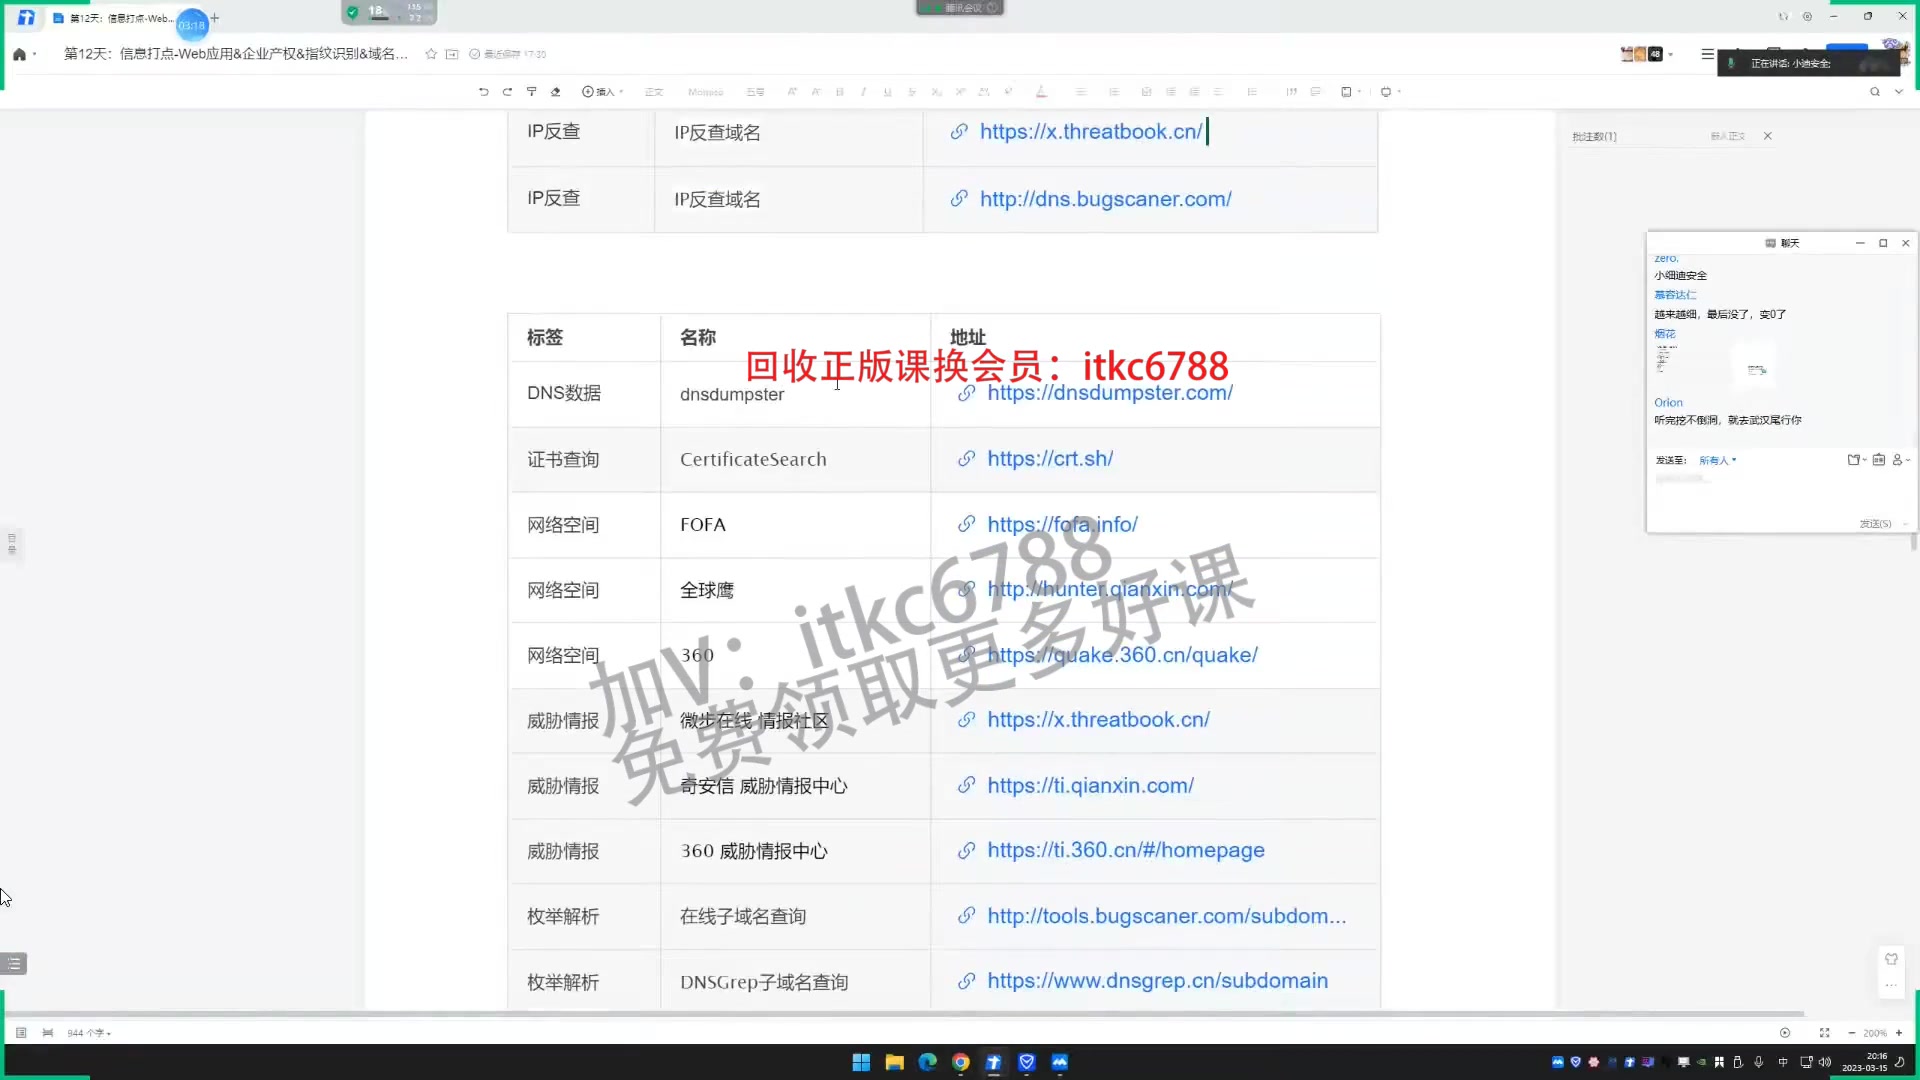Click the word count 944 dropdown
Viewport: 1920px width, 1080px height.
[89, 1033]
